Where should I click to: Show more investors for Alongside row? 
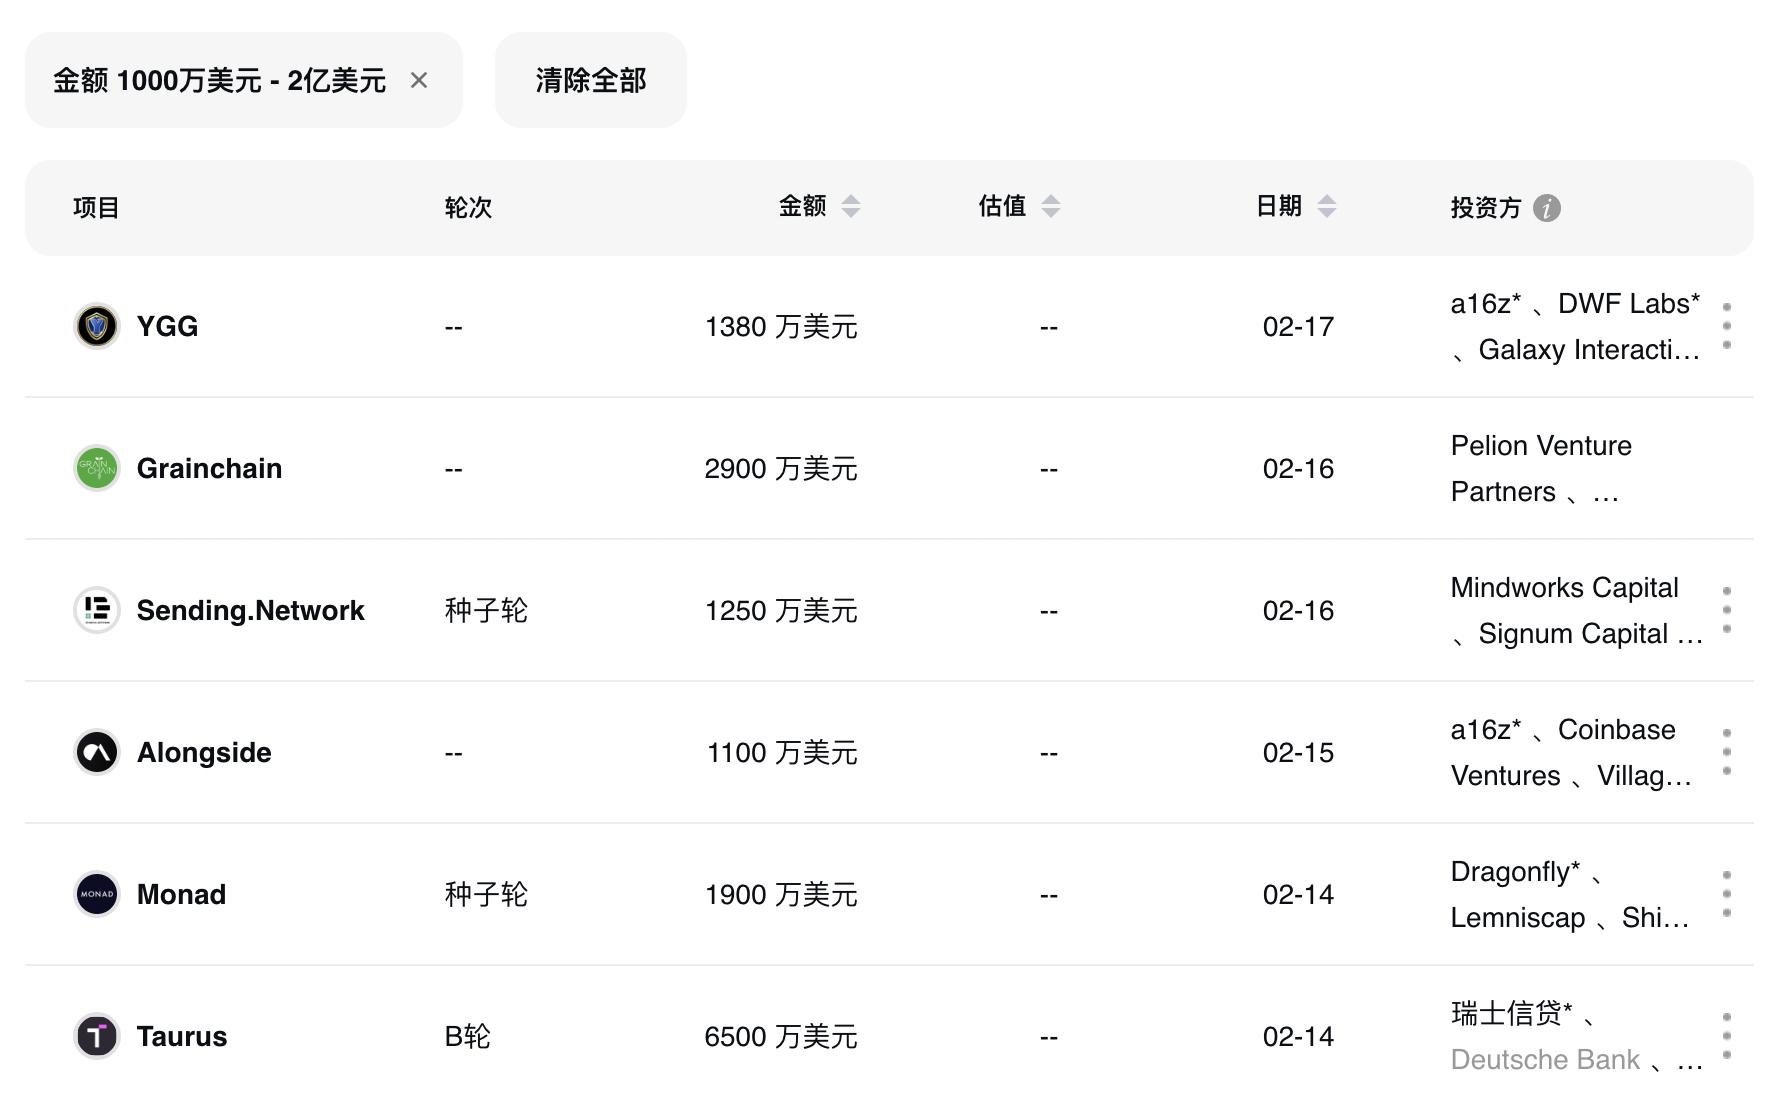[x=1726, y=752]
